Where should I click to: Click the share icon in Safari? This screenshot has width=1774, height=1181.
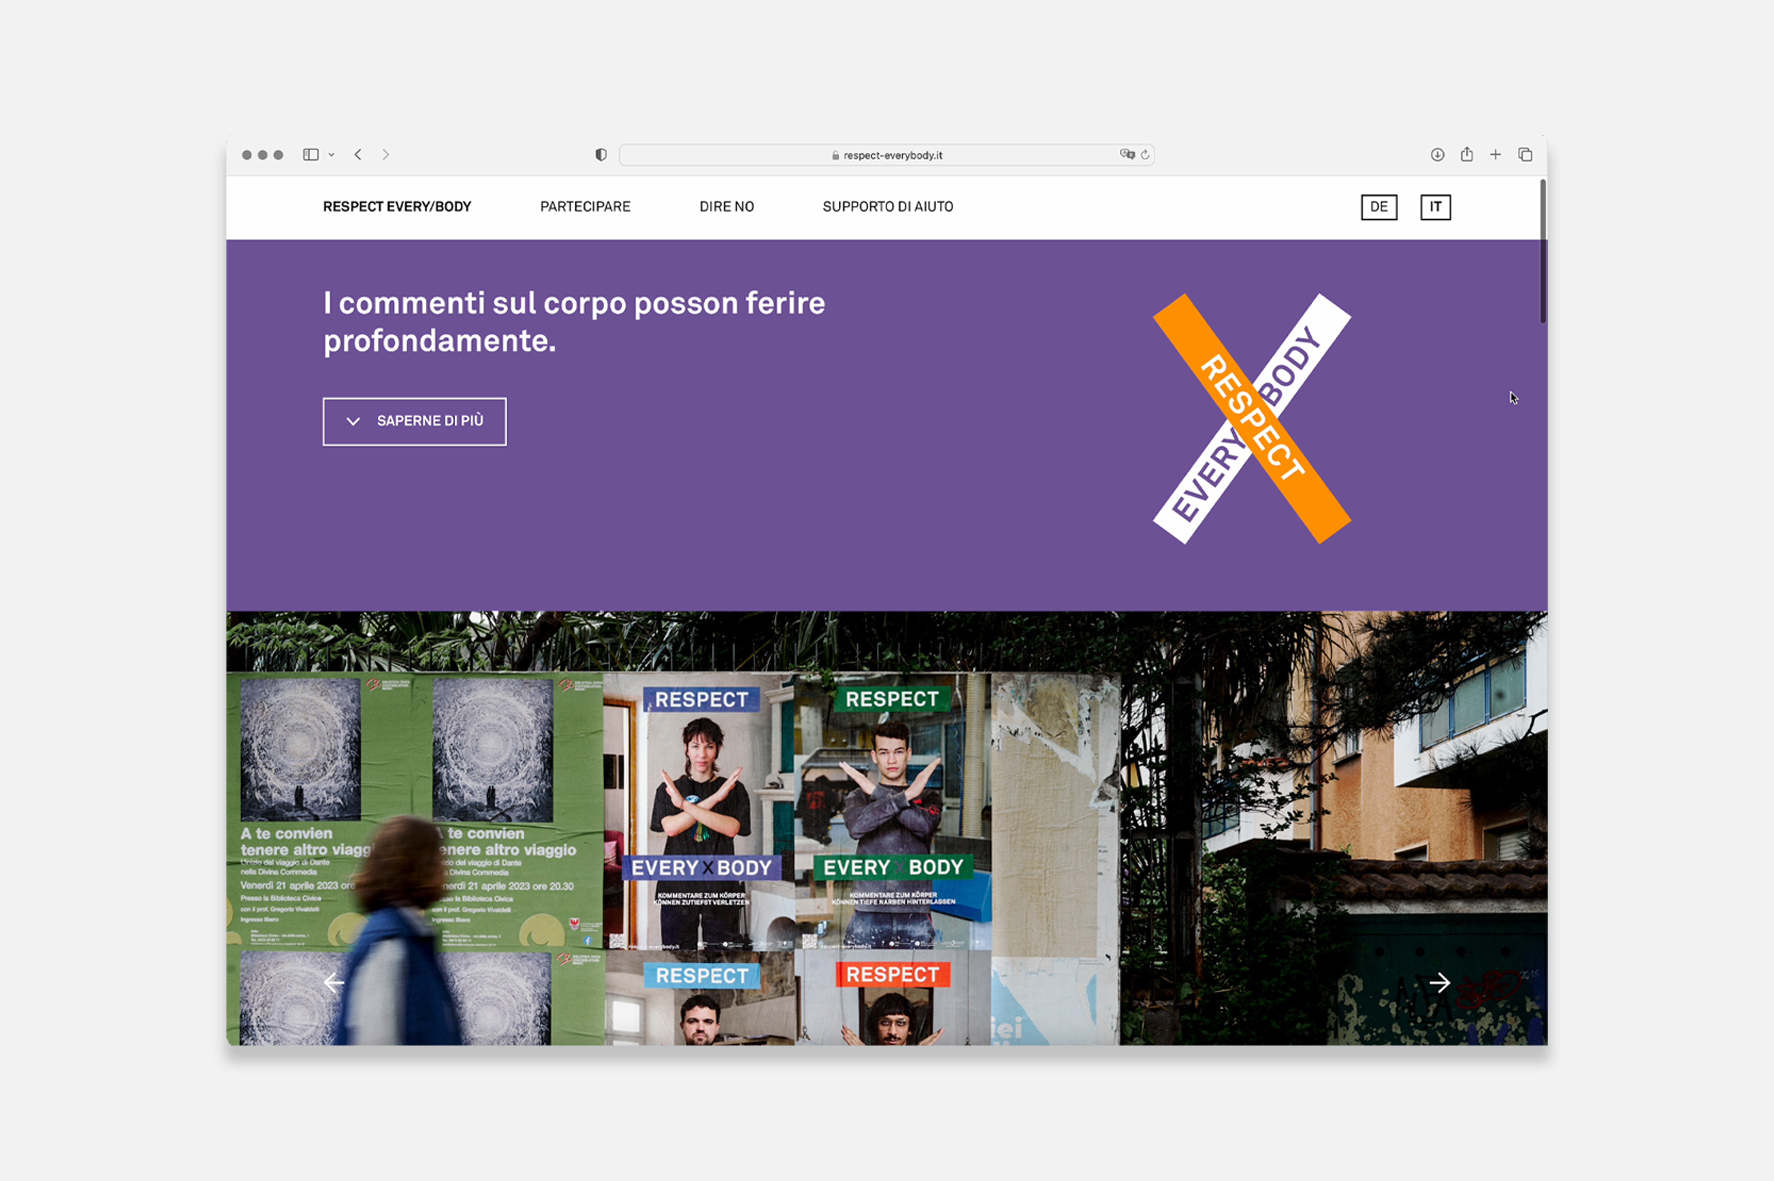point(1466,154)
